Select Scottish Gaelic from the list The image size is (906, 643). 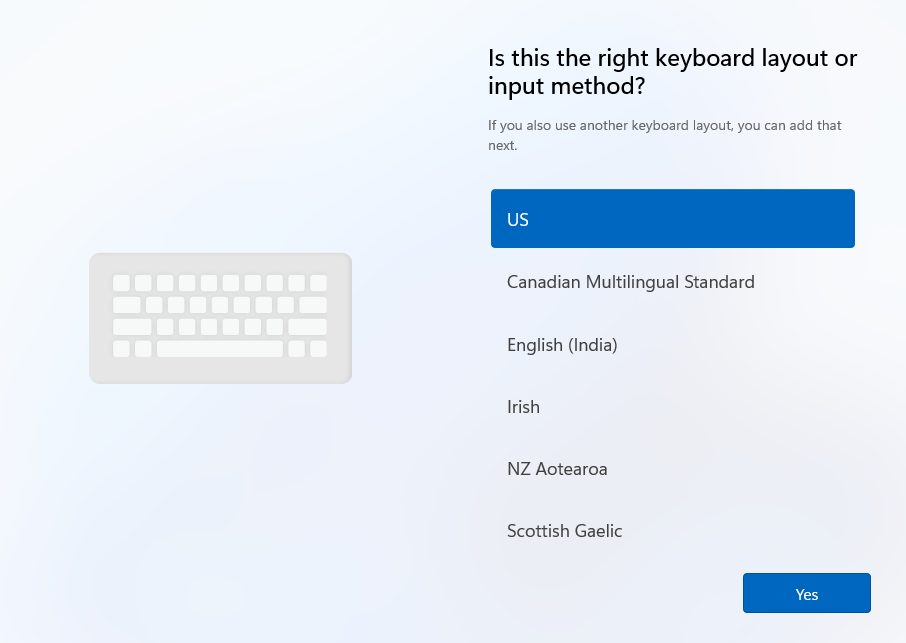[x=564, y=531]
